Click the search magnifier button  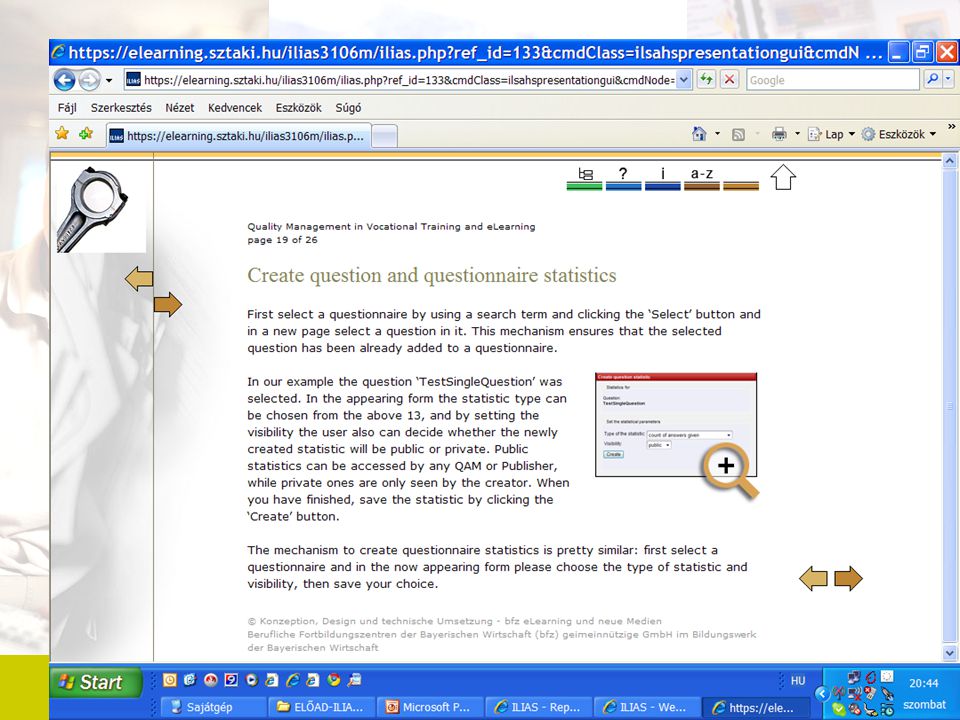pyautogui.click(x=932, y=80)
